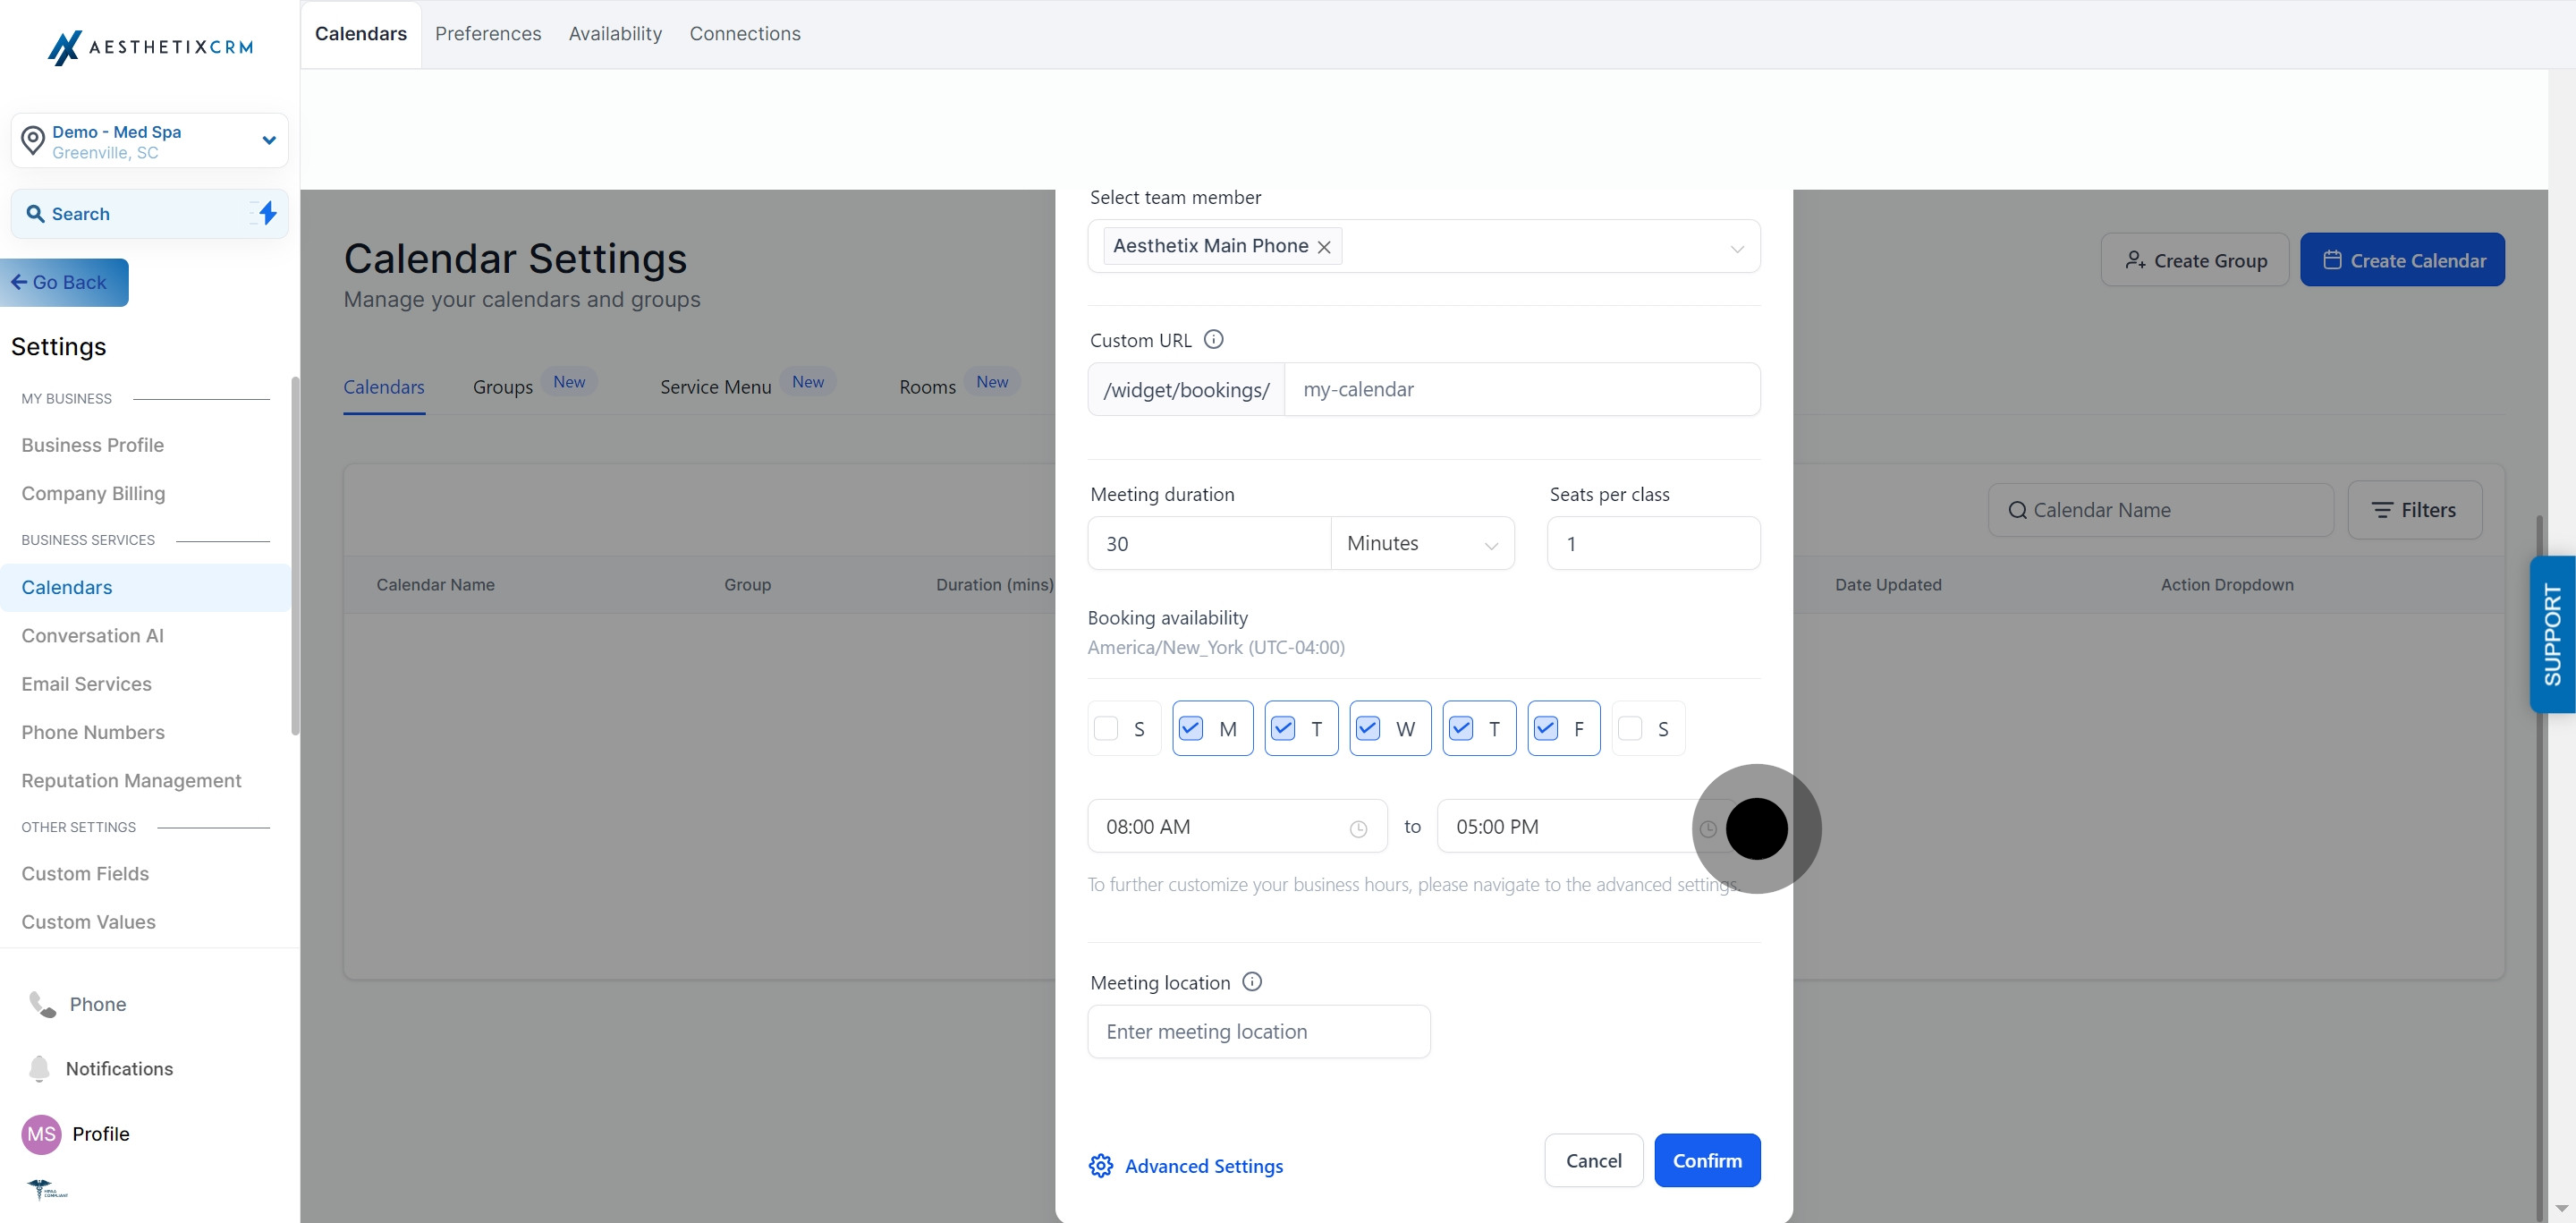Uncheck Friday availability checkbox
This screenshot has height=1223, width=2576.
click(x=1546, y=728)
